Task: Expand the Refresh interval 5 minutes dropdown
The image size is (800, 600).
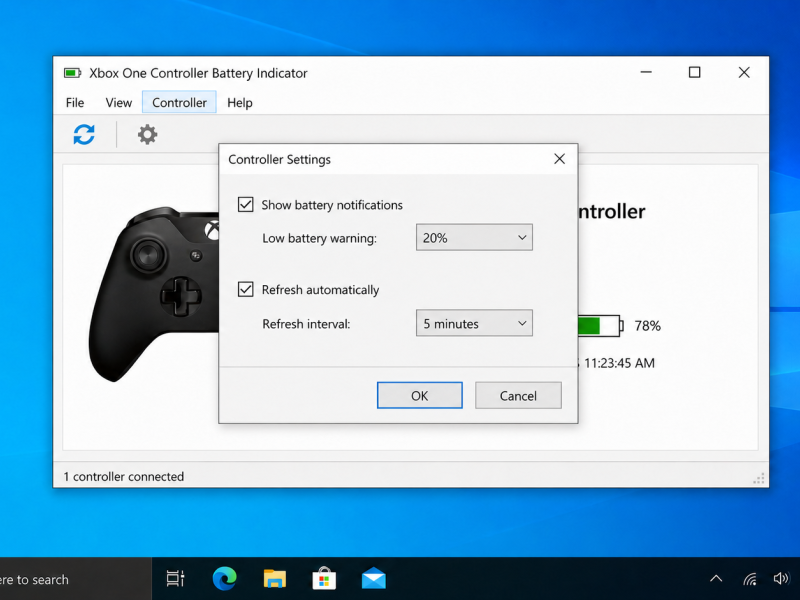Action: [x=474, y=323]
